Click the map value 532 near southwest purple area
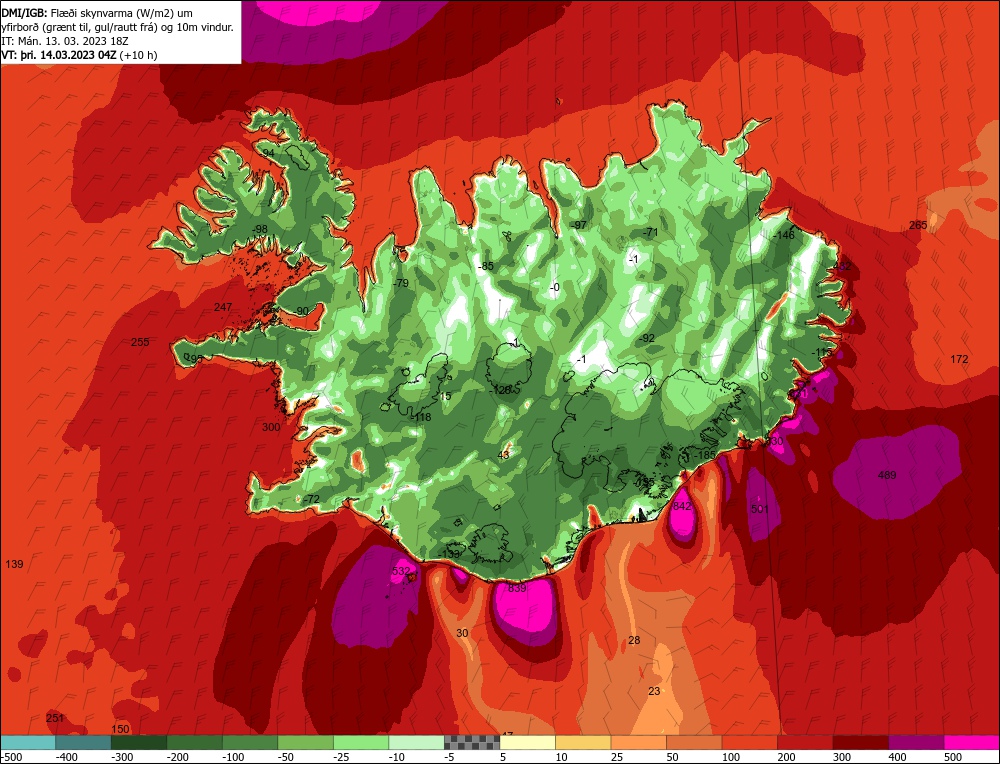 tap(401, 571)
